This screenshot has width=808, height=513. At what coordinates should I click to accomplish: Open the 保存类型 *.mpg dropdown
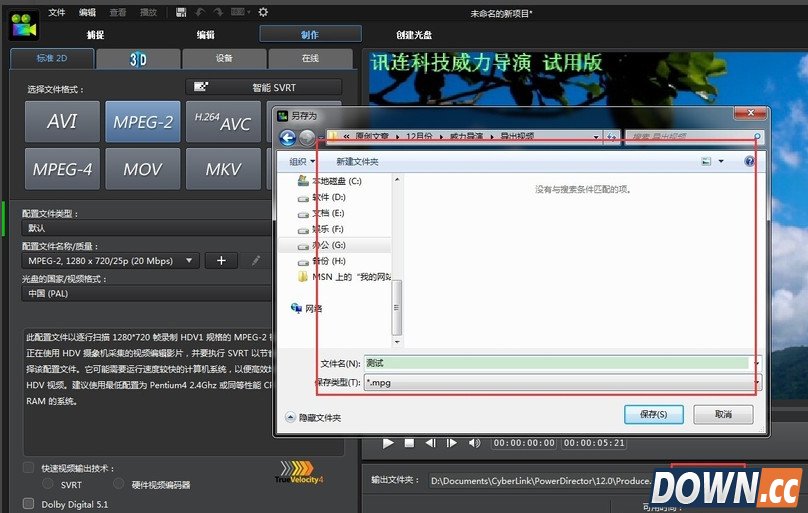coord(562,383)
